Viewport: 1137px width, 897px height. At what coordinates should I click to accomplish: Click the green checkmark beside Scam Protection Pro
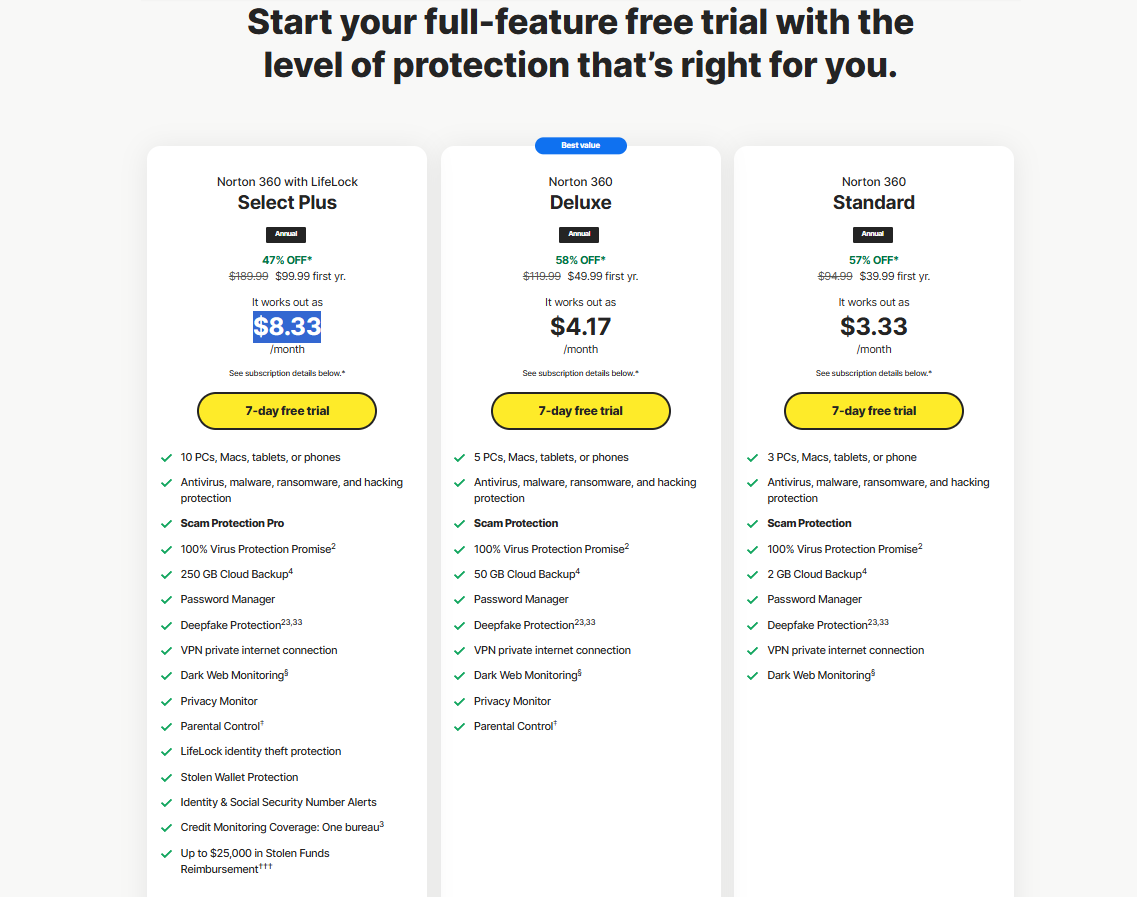166,523
